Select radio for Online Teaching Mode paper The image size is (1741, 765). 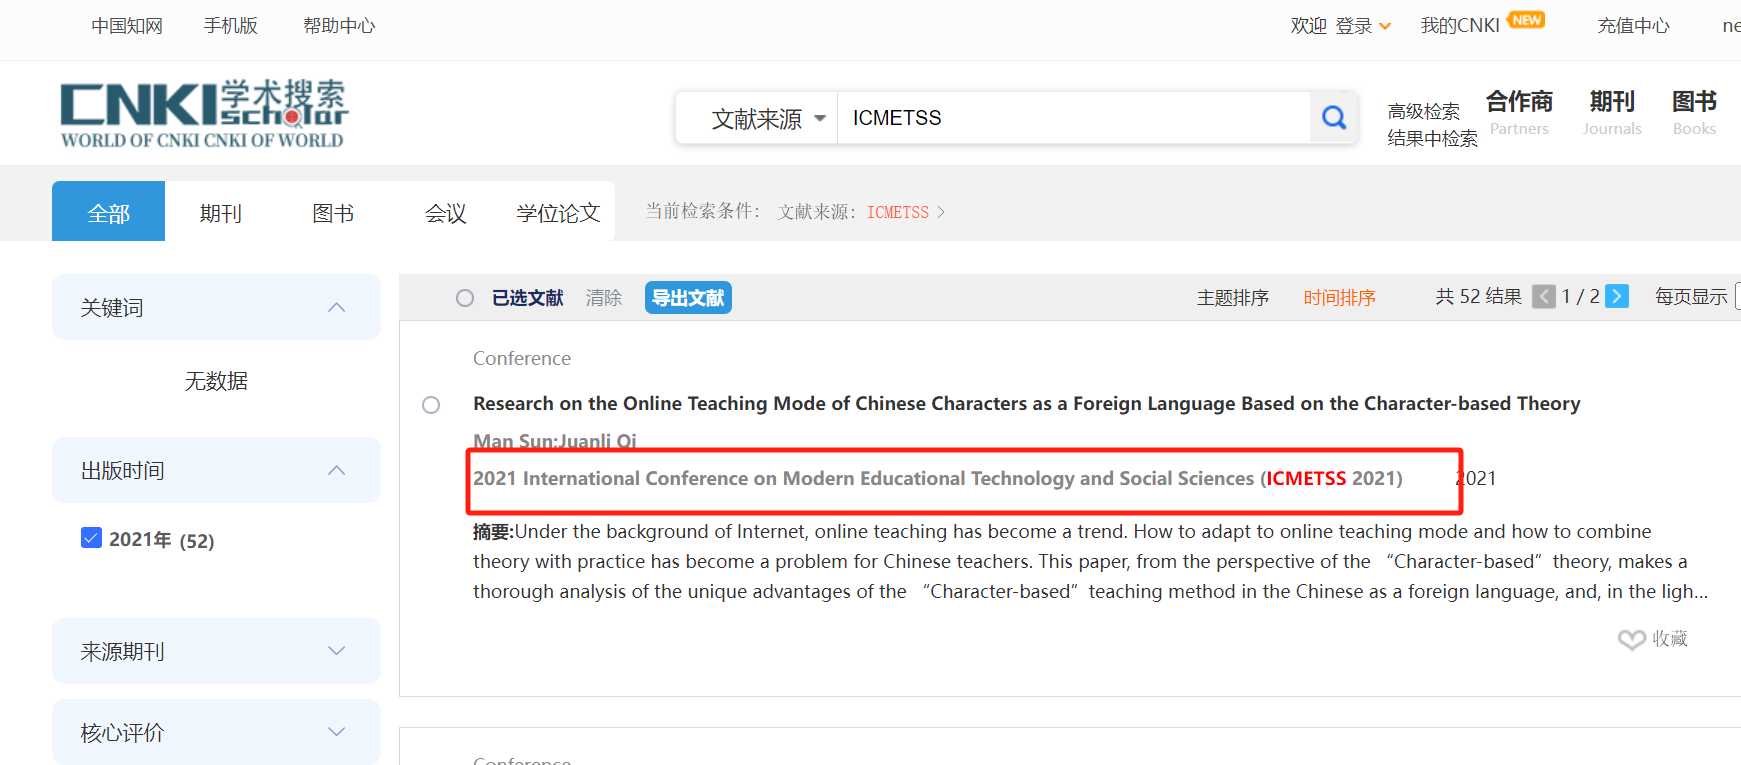pyautogui.click(x=431, y=405)
